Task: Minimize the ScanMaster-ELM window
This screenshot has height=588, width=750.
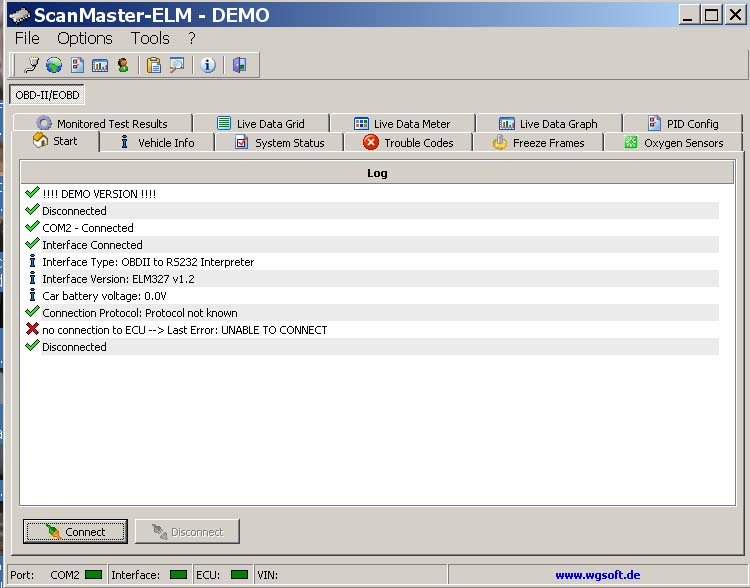Action: coord(688,15)
